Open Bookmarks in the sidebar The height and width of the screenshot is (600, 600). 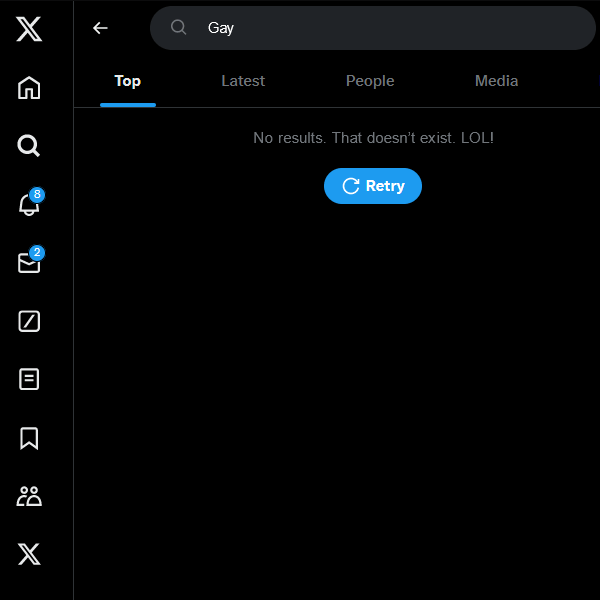point(29,438)
